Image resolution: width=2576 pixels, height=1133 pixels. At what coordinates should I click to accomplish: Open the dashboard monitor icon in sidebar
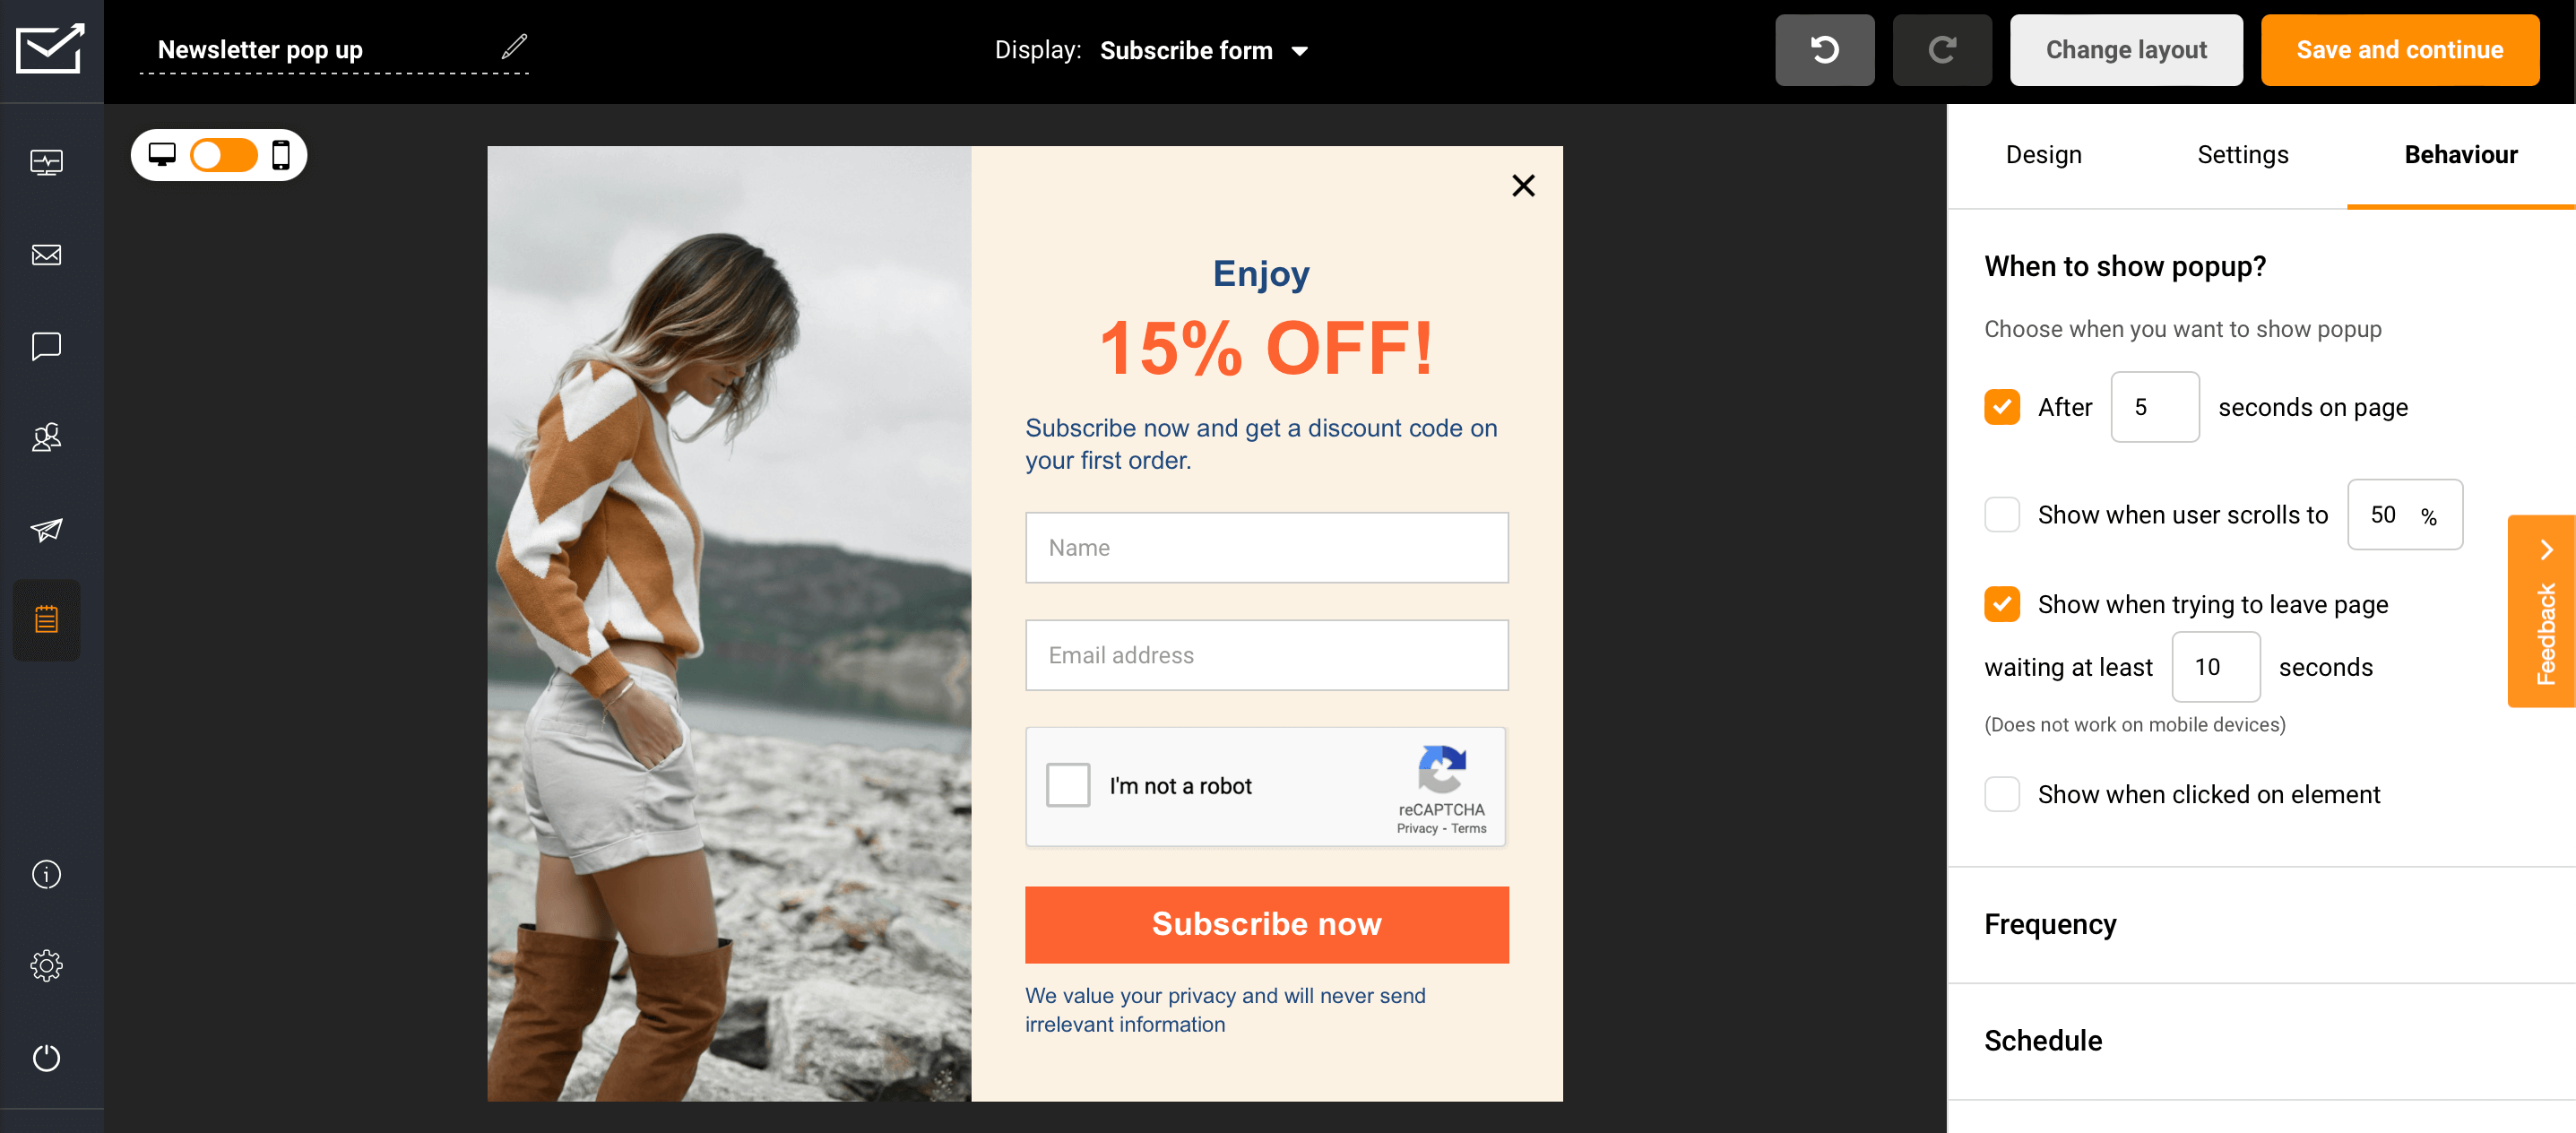tap(46, 162)
